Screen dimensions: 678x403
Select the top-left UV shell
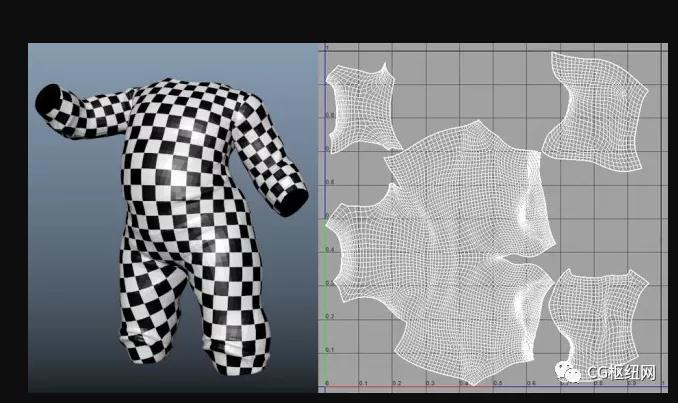pos(359,105)
